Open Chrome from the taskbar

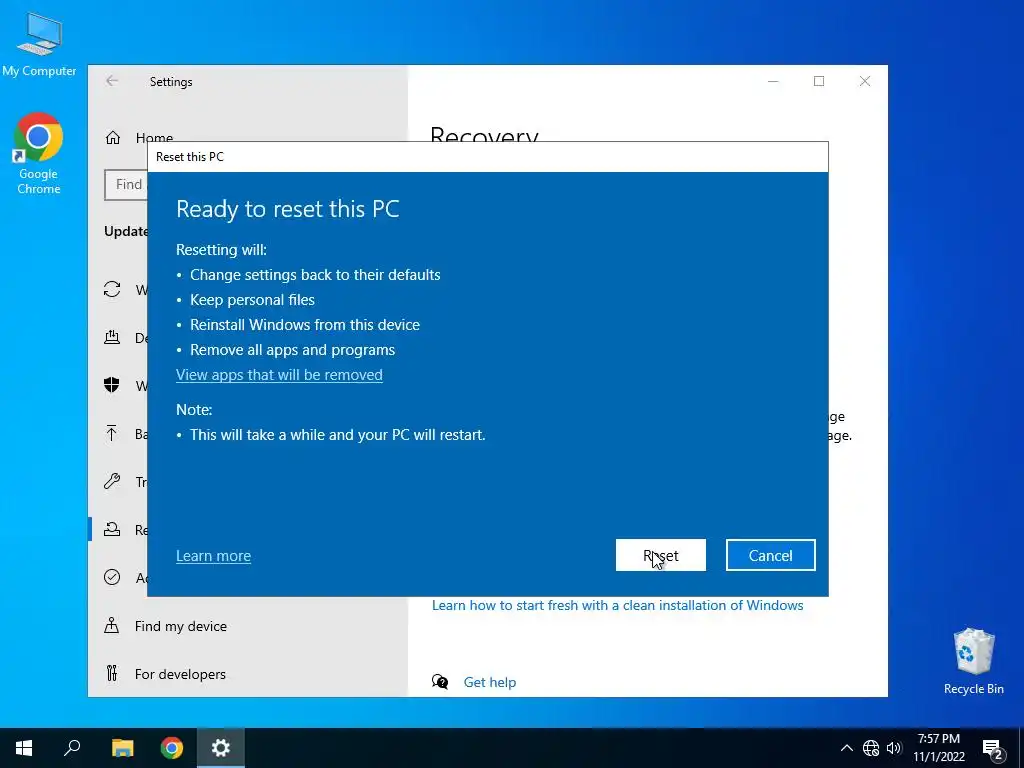click(x=172, y=748)
